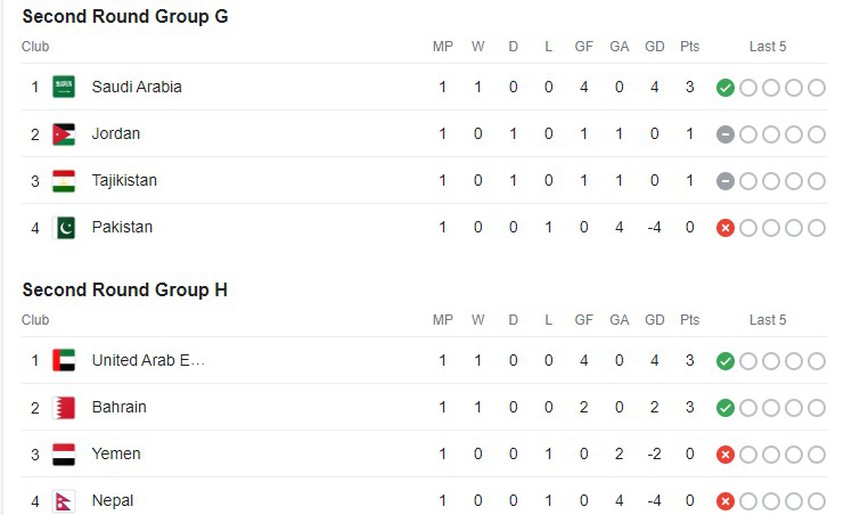Click the Yemen flag icon
Viewport: 860px width, 515px height.
click(64, 454)
